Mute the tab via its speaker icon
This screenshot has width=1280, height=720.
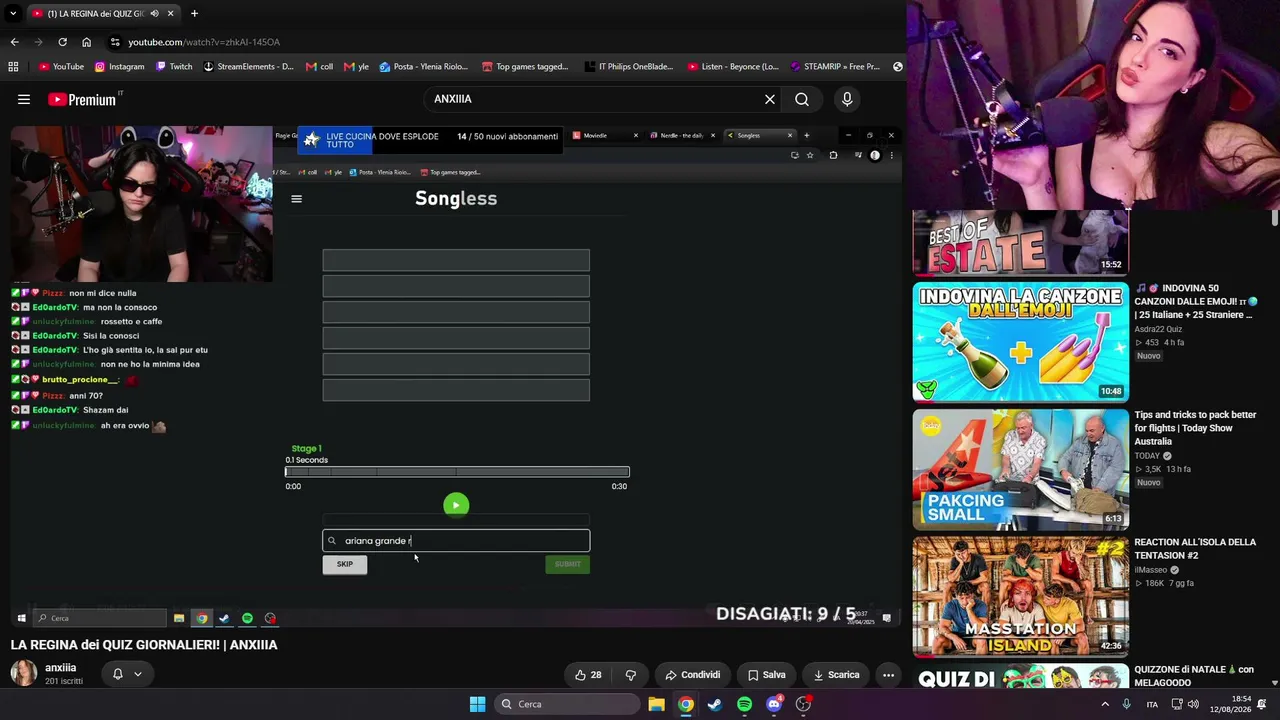point(154,13)
